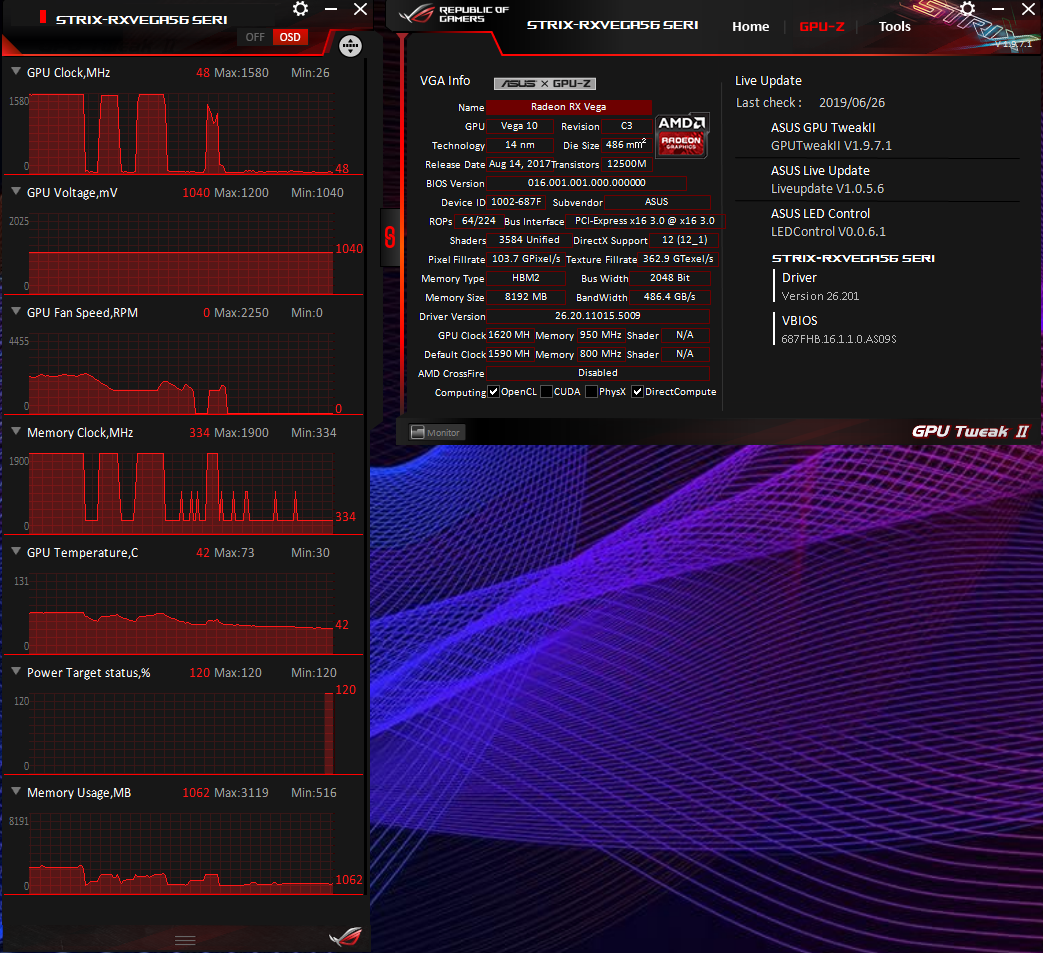Click the Max:1580 GPU clock reading
1043x953 pixels.
pos(241,72)
